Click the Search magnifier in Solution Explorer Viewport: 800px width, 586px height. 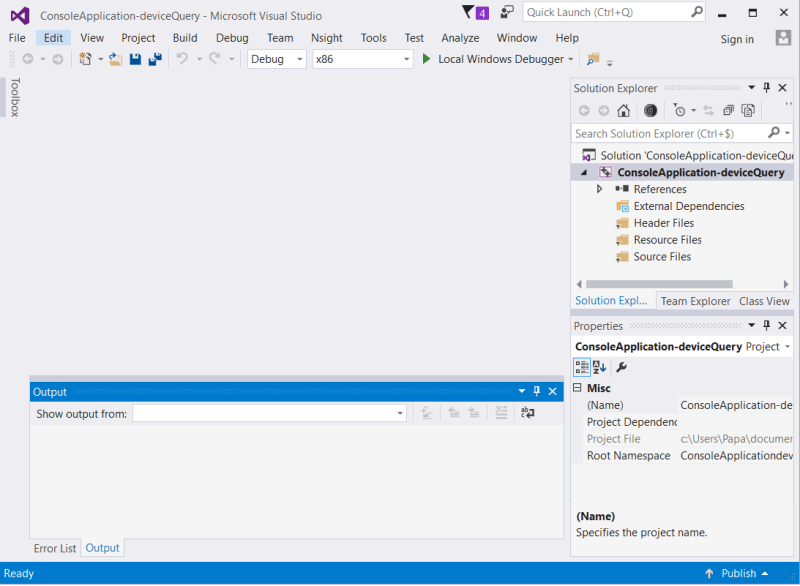tap(775, 132)
